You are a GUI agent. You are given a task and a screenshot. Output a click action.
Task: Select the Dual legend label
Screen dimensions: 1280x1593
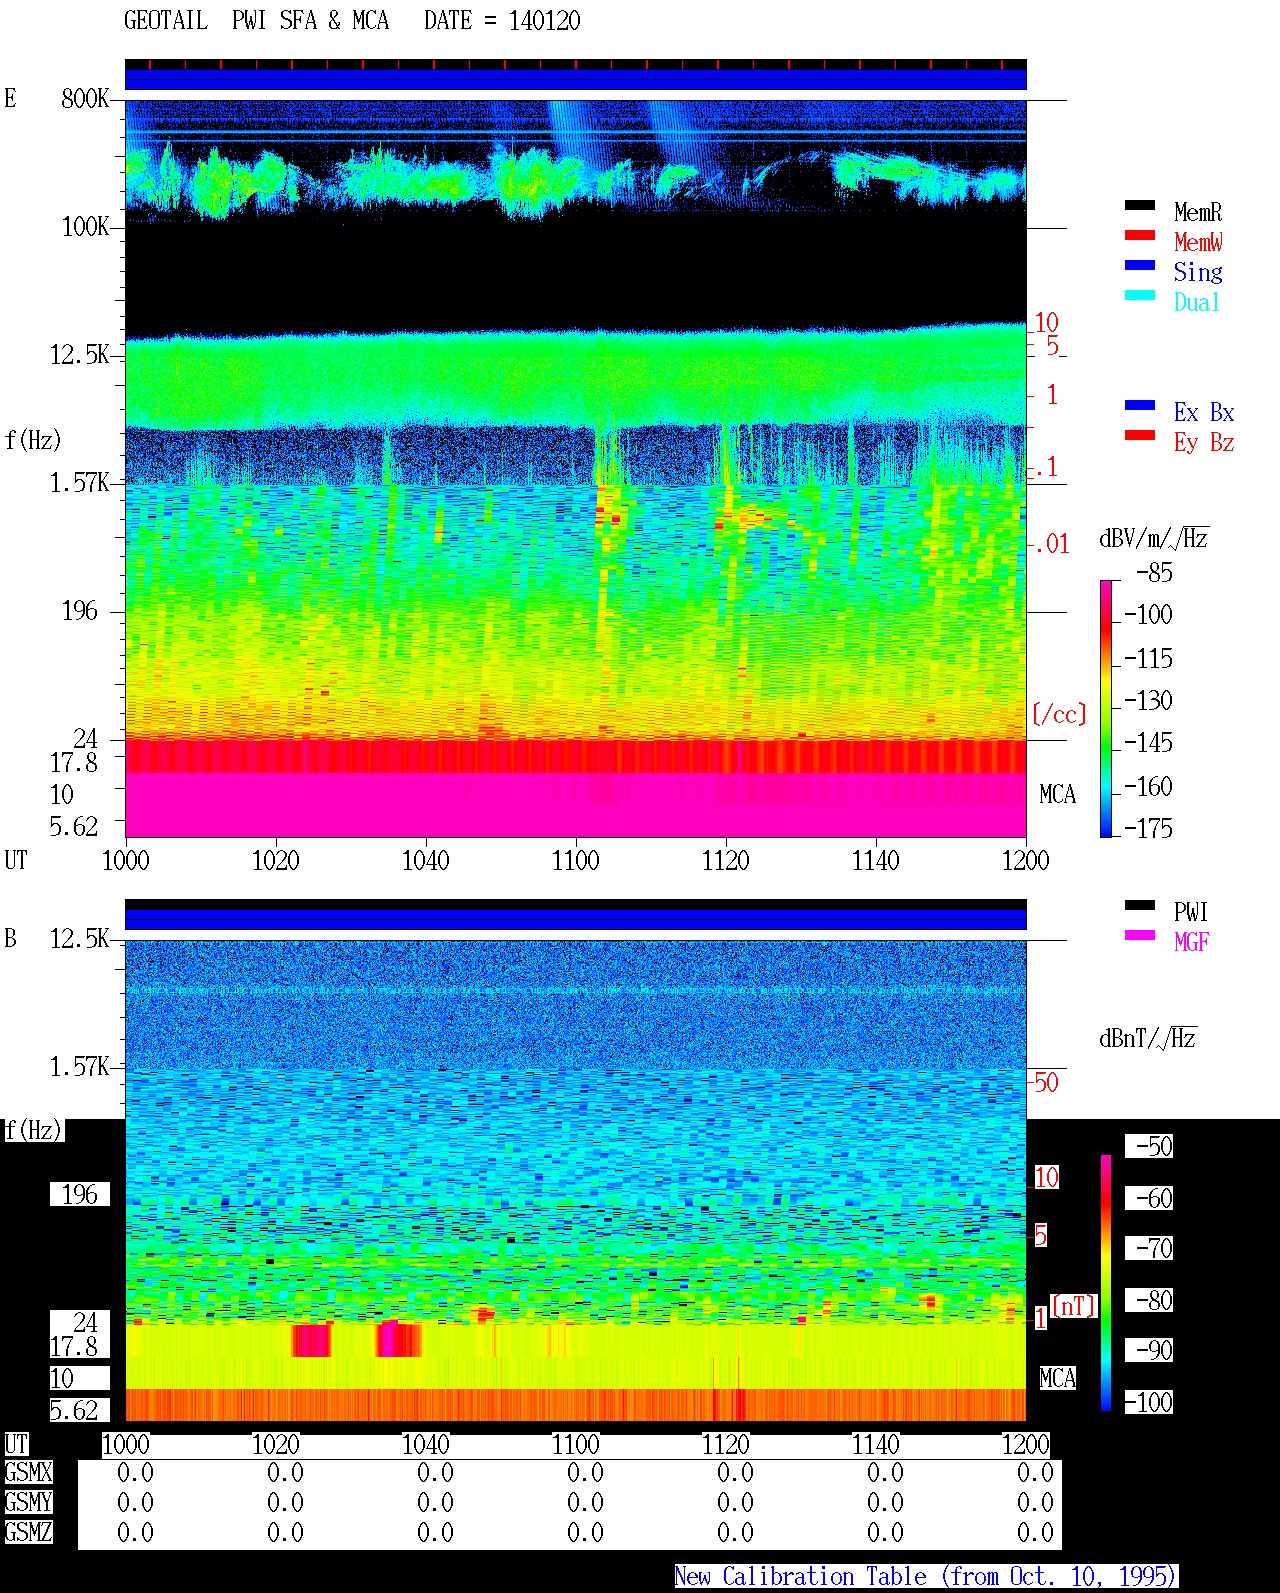pos(1197,302)
